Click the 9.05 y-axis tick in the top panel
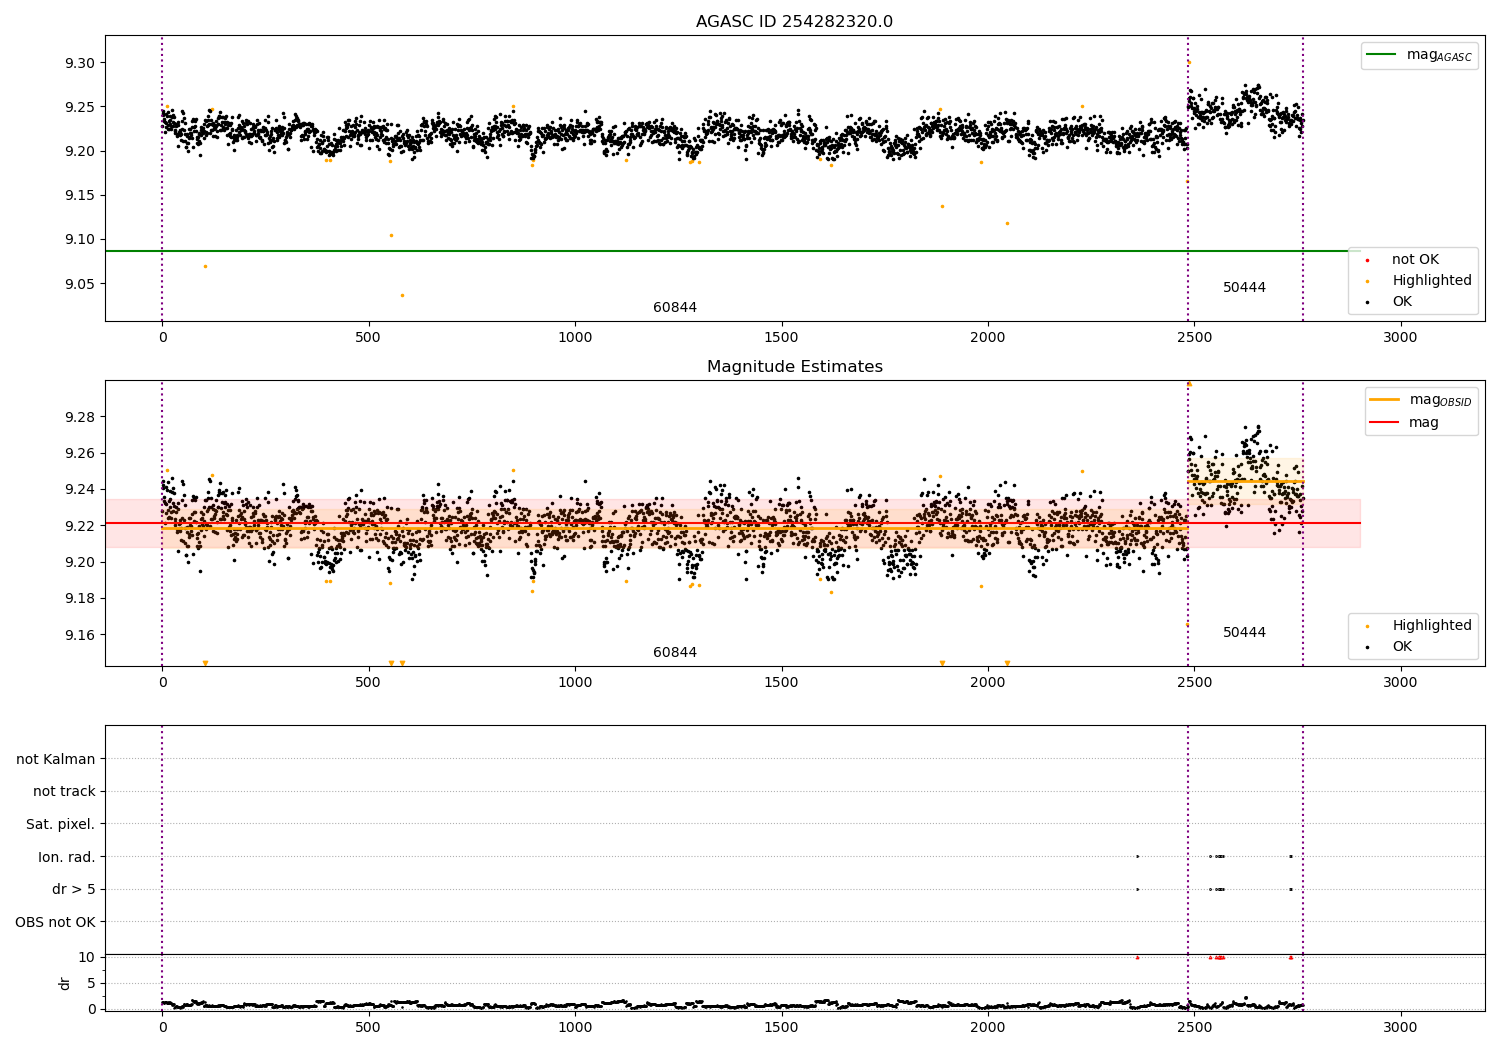The width and height of the screenshot is (1500, 1050). (79, 284)
